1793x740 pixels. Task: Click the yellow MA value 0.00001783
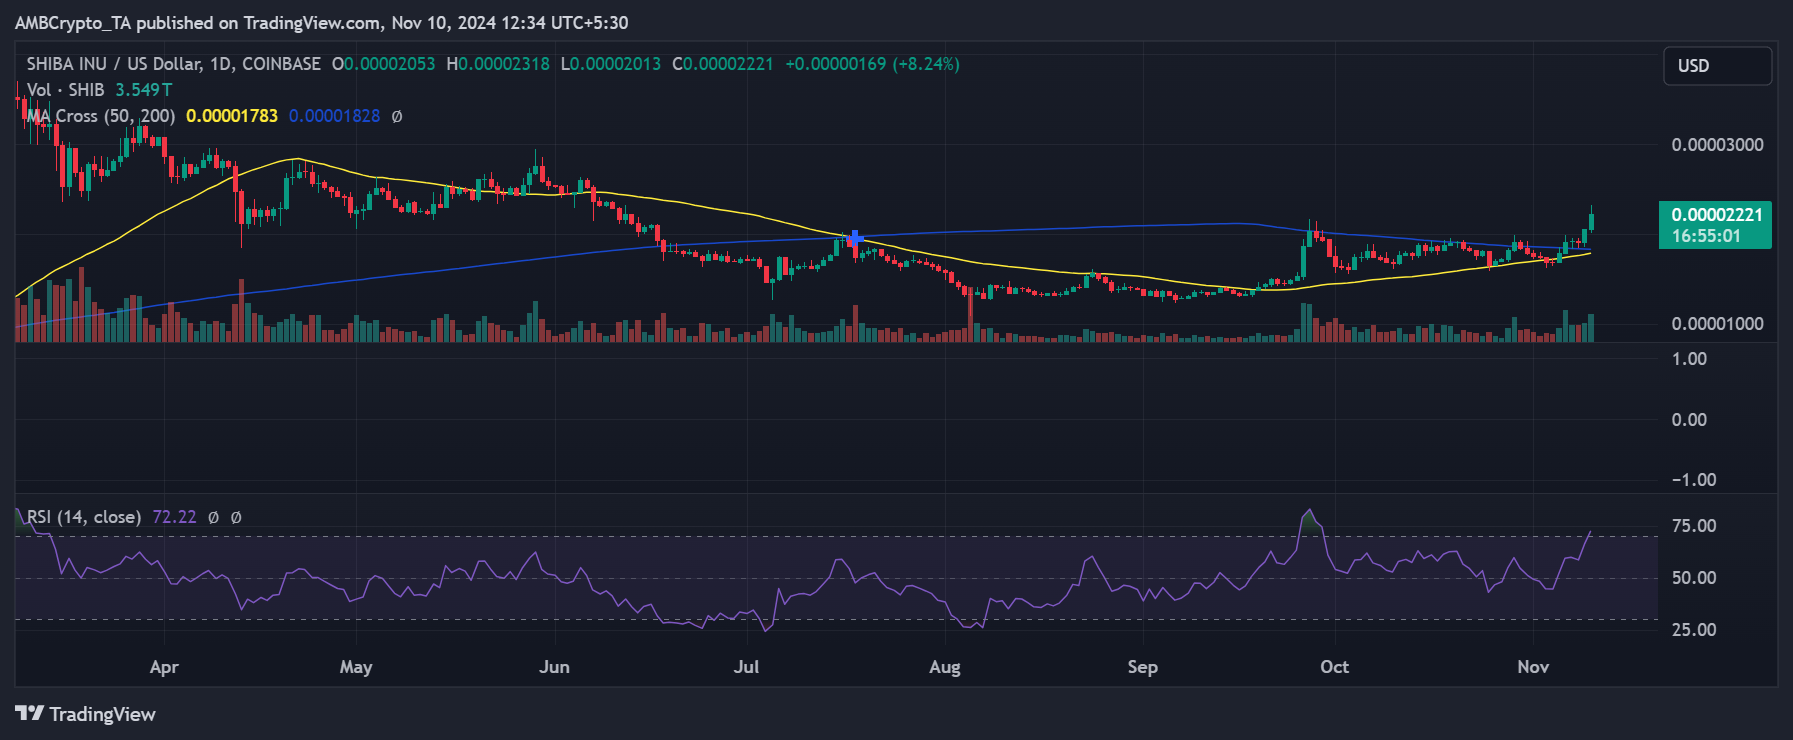(x=232, y=116)
